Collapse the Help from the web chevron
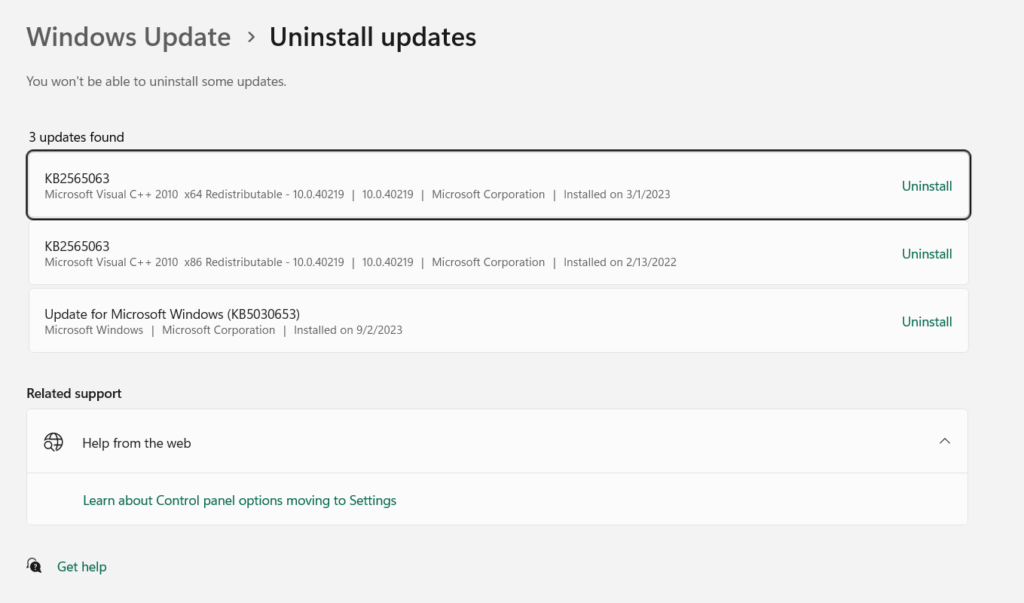 tap(944, 441)
